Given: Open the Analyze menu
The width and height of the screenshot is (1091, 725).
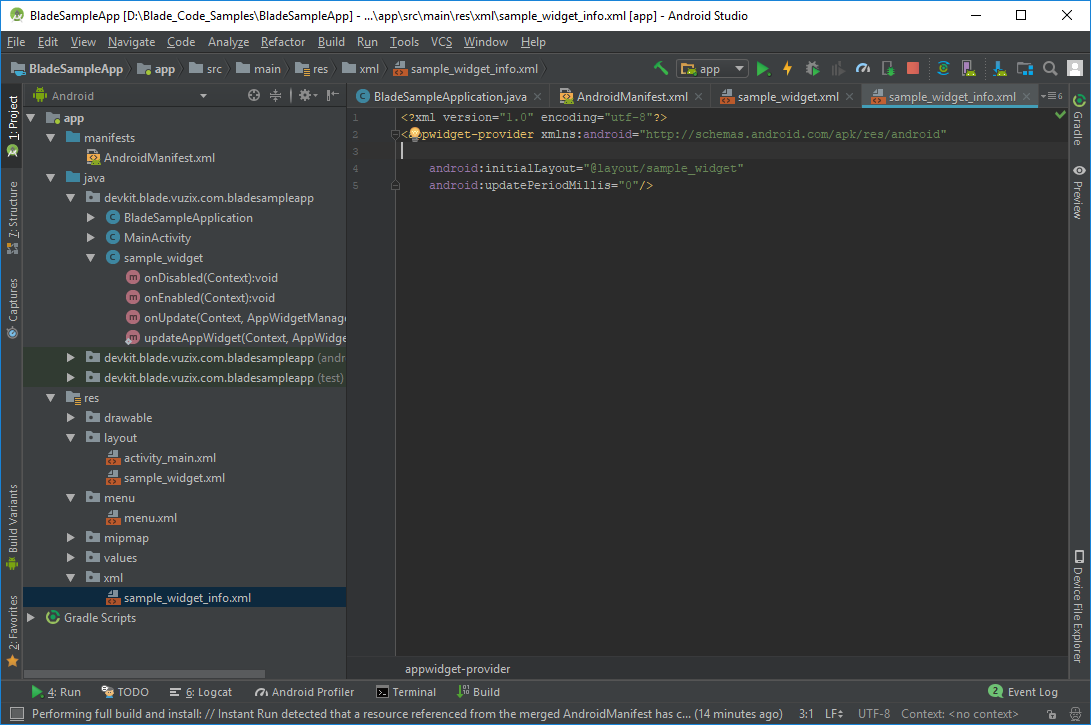Looking at the screenshot, I should [x=228, y=42].
